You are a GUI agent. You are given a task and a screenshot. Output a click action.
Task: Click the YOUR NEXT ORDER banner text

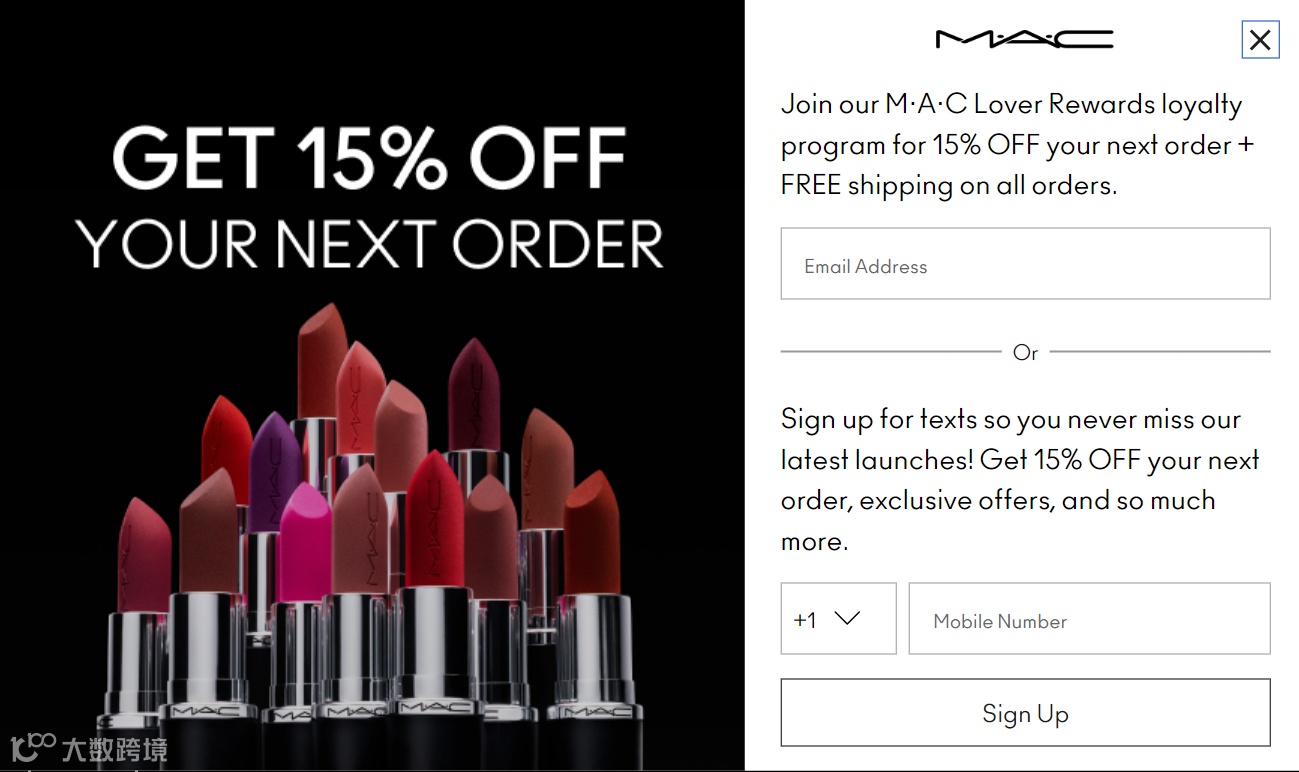pyautogui.click(x=369, y=243)
